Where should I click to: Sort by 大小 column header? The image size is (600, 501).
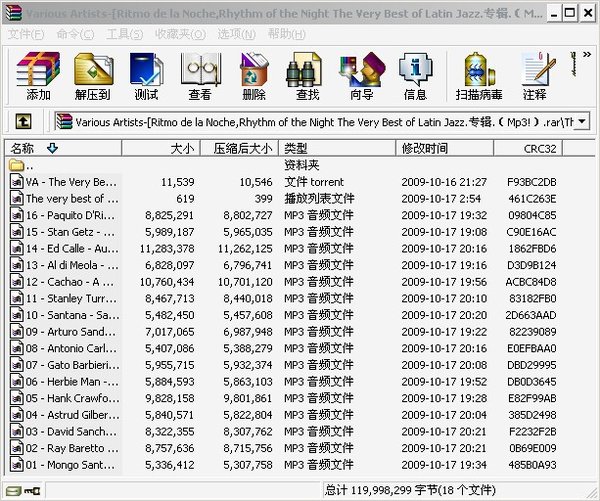coord(161,148)
